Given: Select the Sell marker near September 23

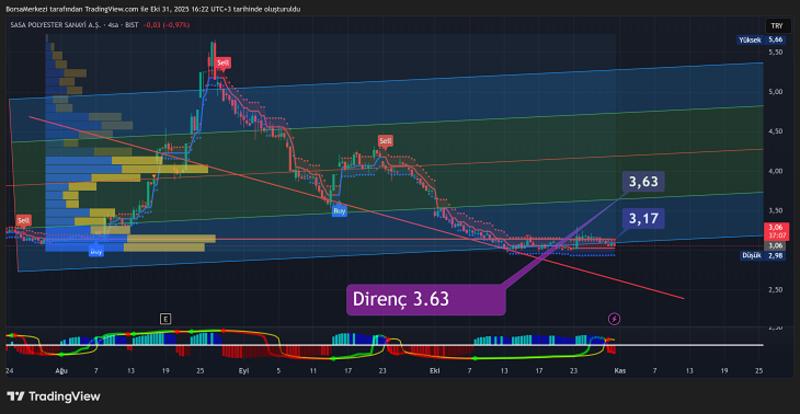Looking at the screenshot, I should (385, 141).
